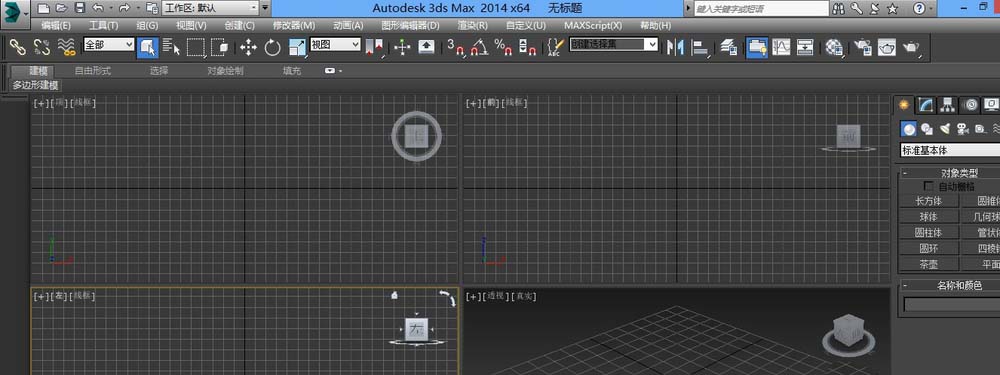Select the Select and Rotate tool
This screenshot has height=375, width=1000.
click(273, 47)
